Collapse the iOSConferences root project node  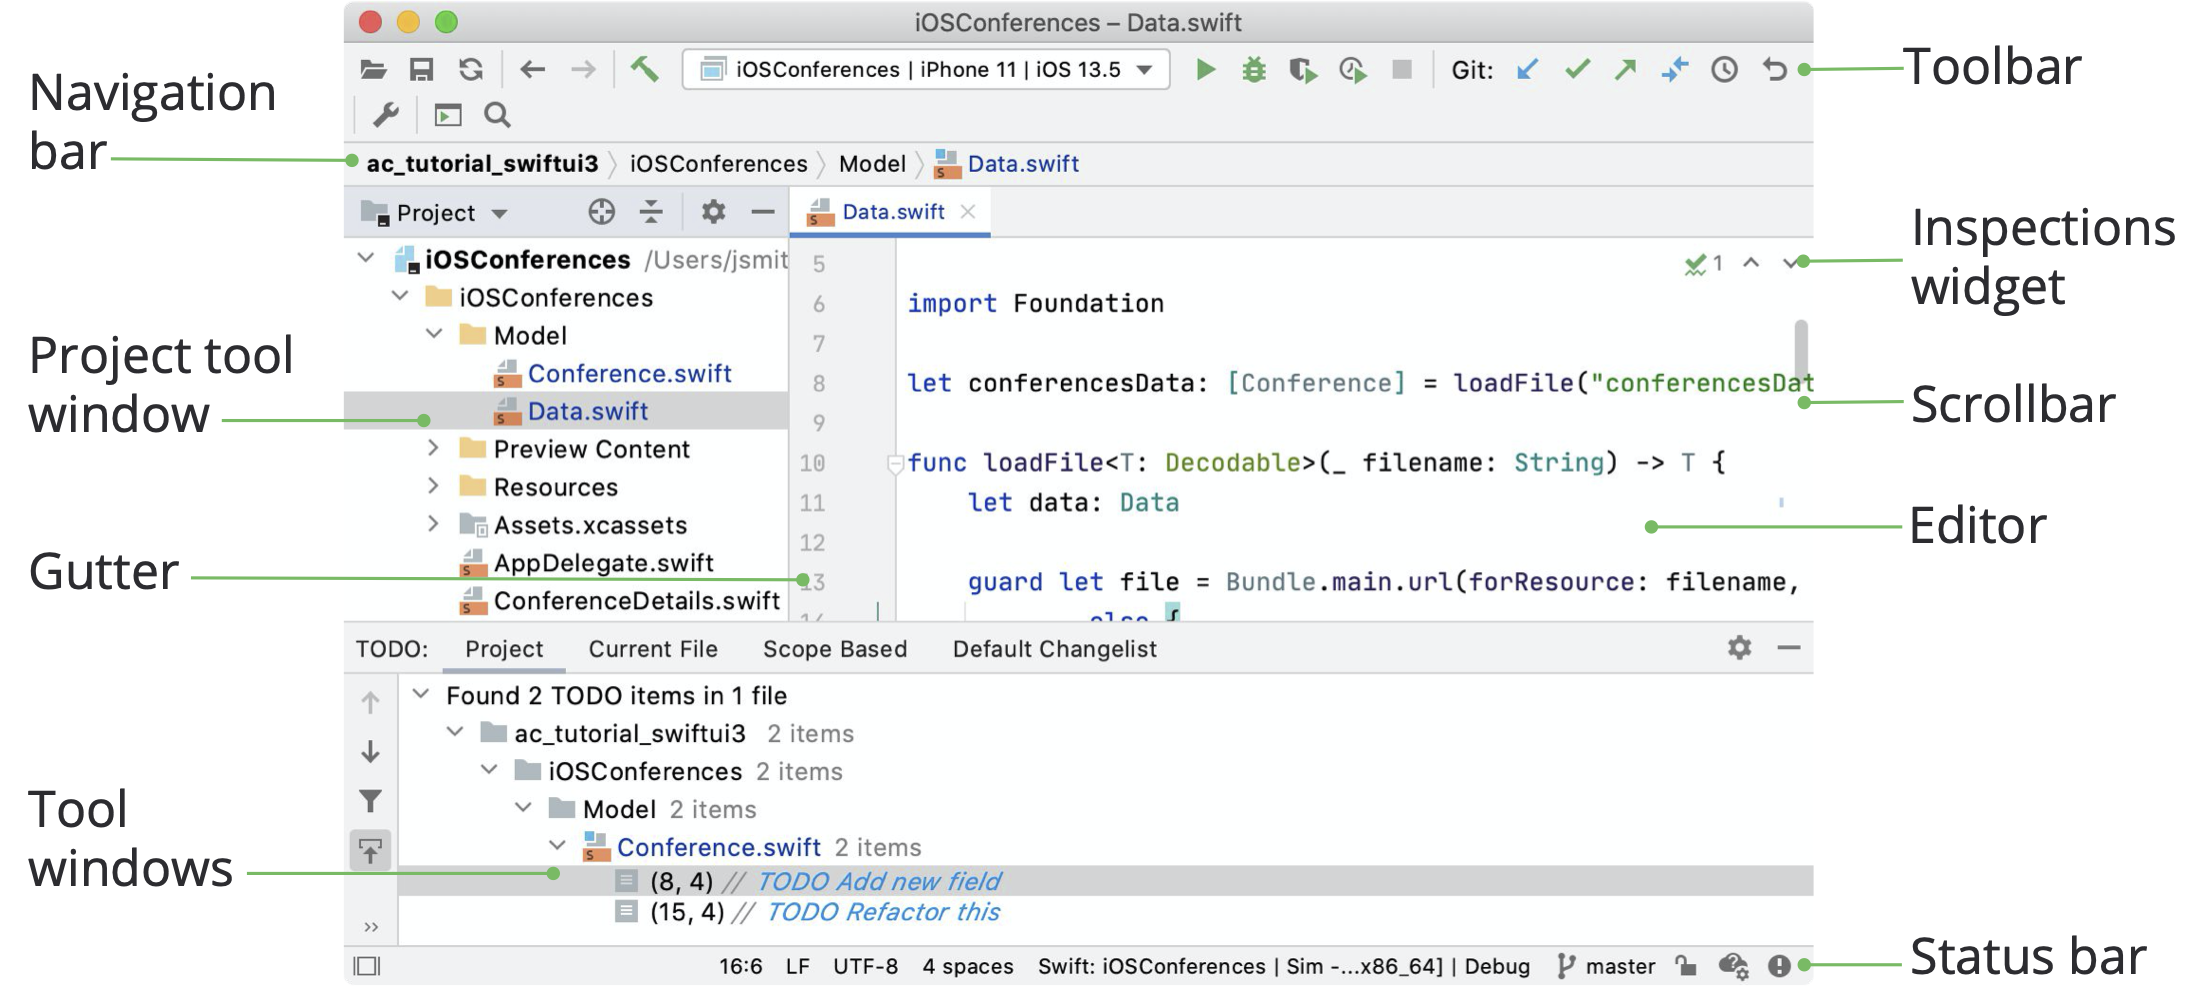coord(366,258)
